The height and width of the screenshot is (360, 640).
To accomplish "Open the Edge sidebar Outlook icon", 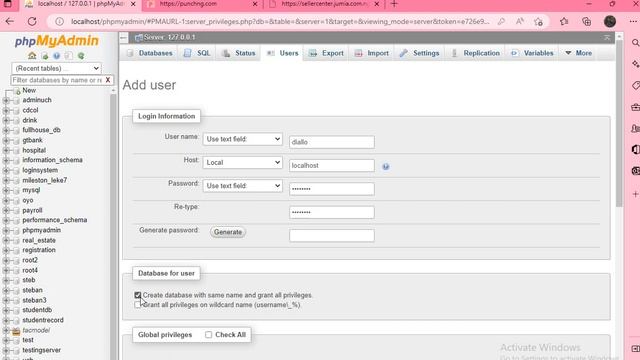I will 636,171.
